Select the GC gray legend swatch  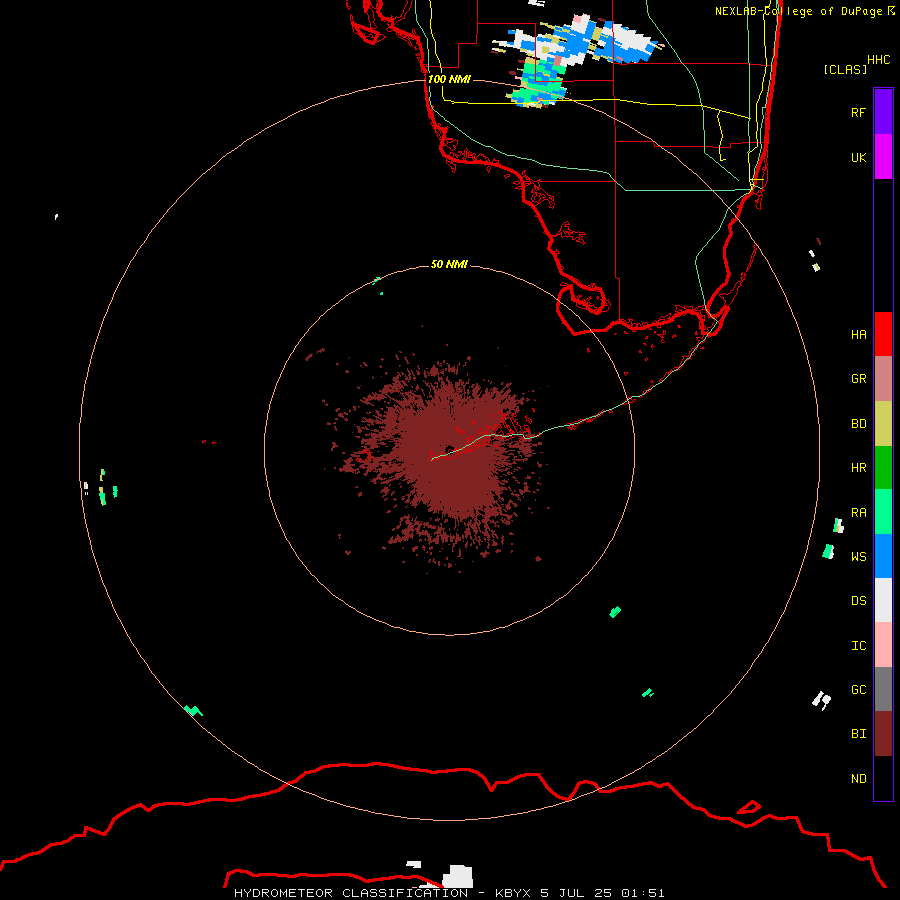pos(883,689)
